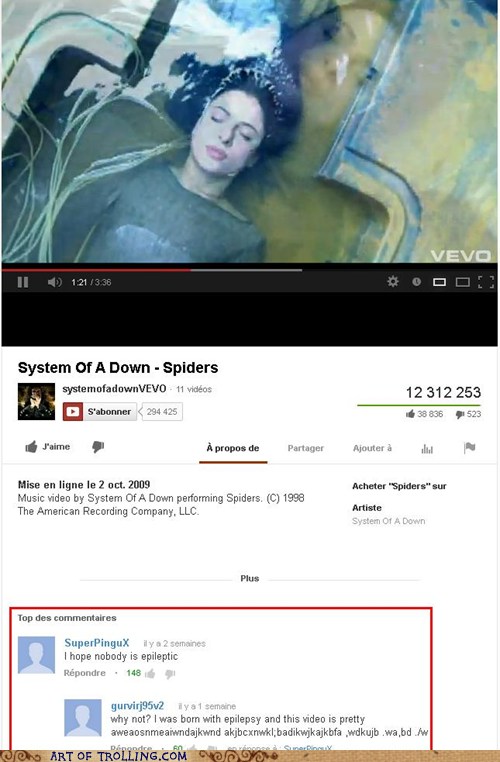Seek on the red video progress bar

(x=152, y=270)
